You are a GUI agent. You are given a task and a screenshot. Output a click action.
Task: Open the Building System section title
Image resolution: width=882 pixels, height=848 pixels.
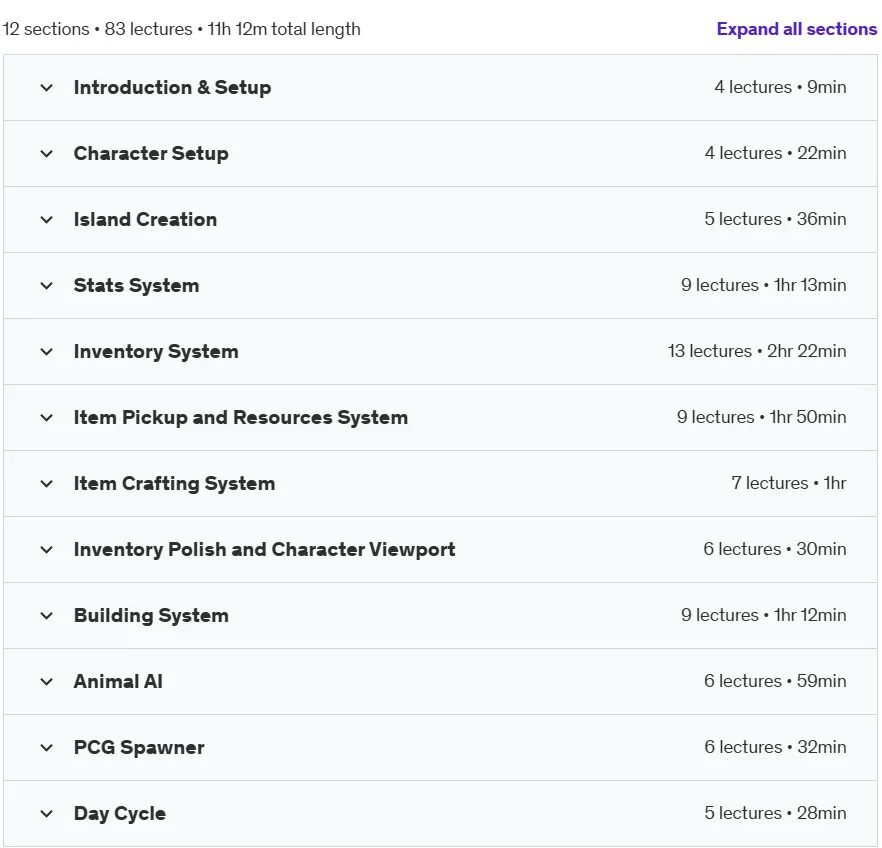tap(151, 616)
